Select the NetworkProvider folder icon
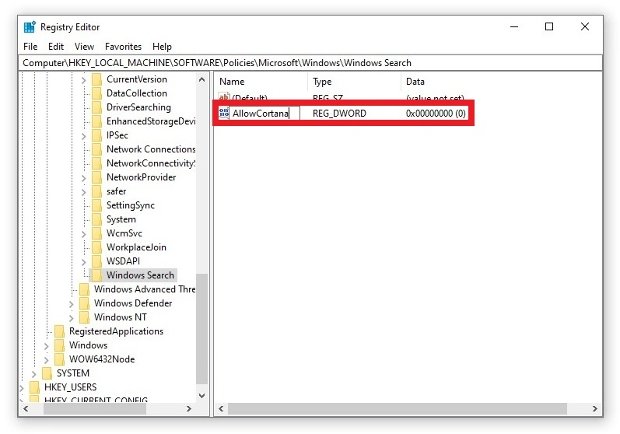This screenshot has width=620, height=434. coord(96,177)
